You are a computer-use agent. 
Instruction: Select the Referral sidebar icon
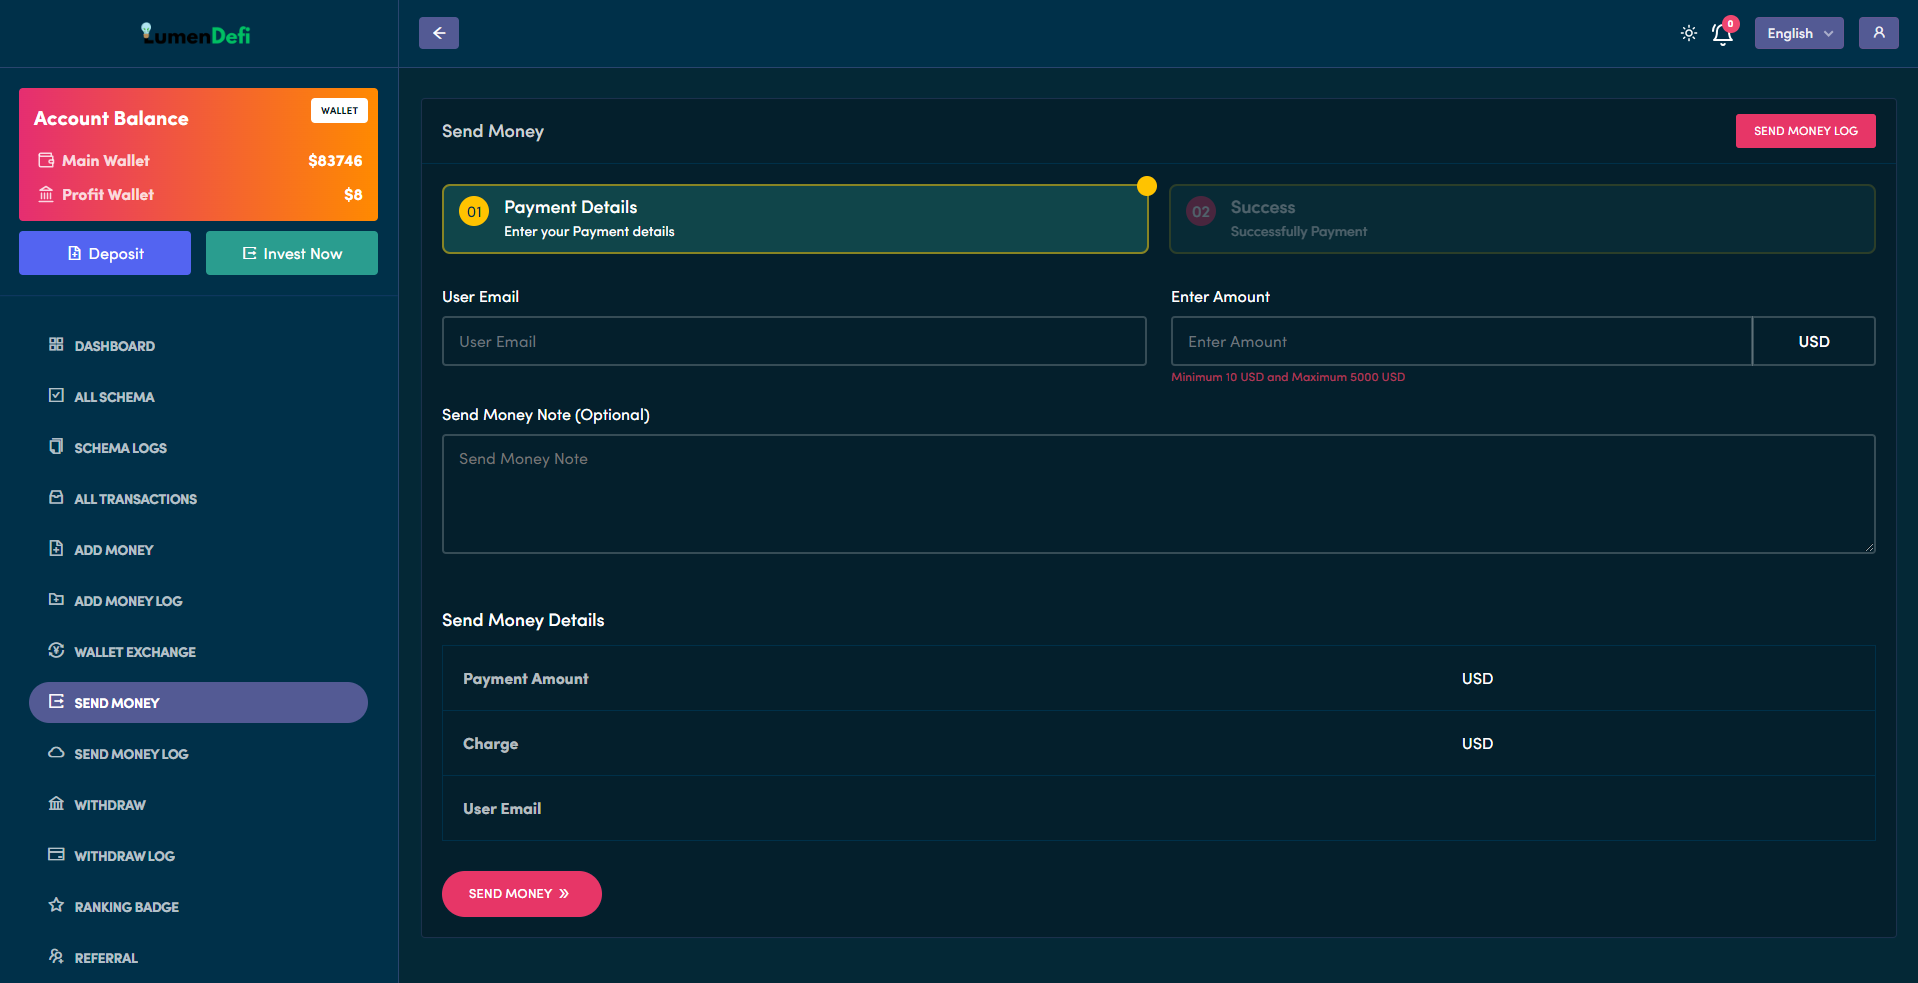pos(57,957)
